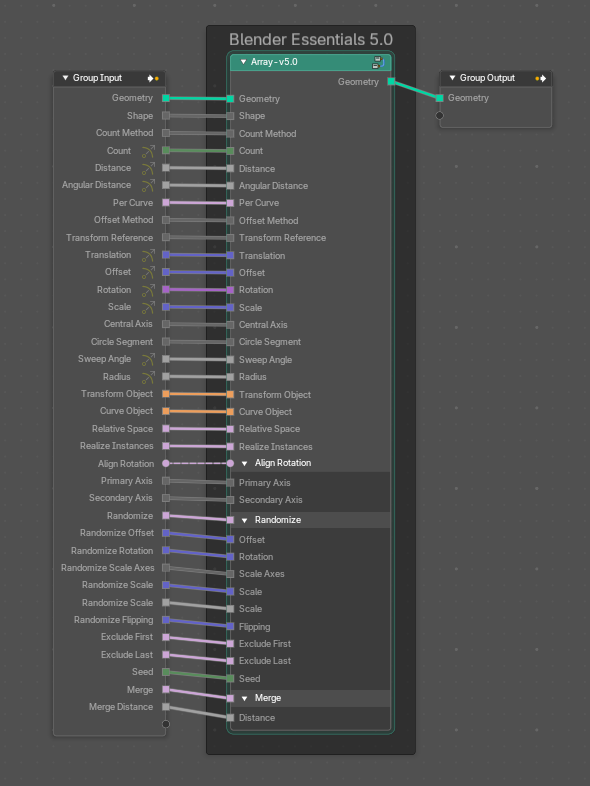Image resolution: width=590 pixels, height=786 pixels.
Task: Click the dot-arrow icon on Group Output header
Action: [540, 79]
